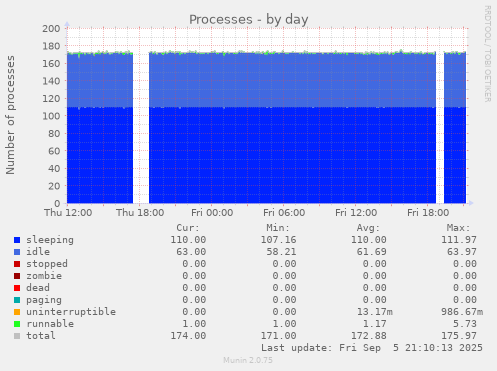Click the uninterruptible legend color swatch

[x=17, y=312]
